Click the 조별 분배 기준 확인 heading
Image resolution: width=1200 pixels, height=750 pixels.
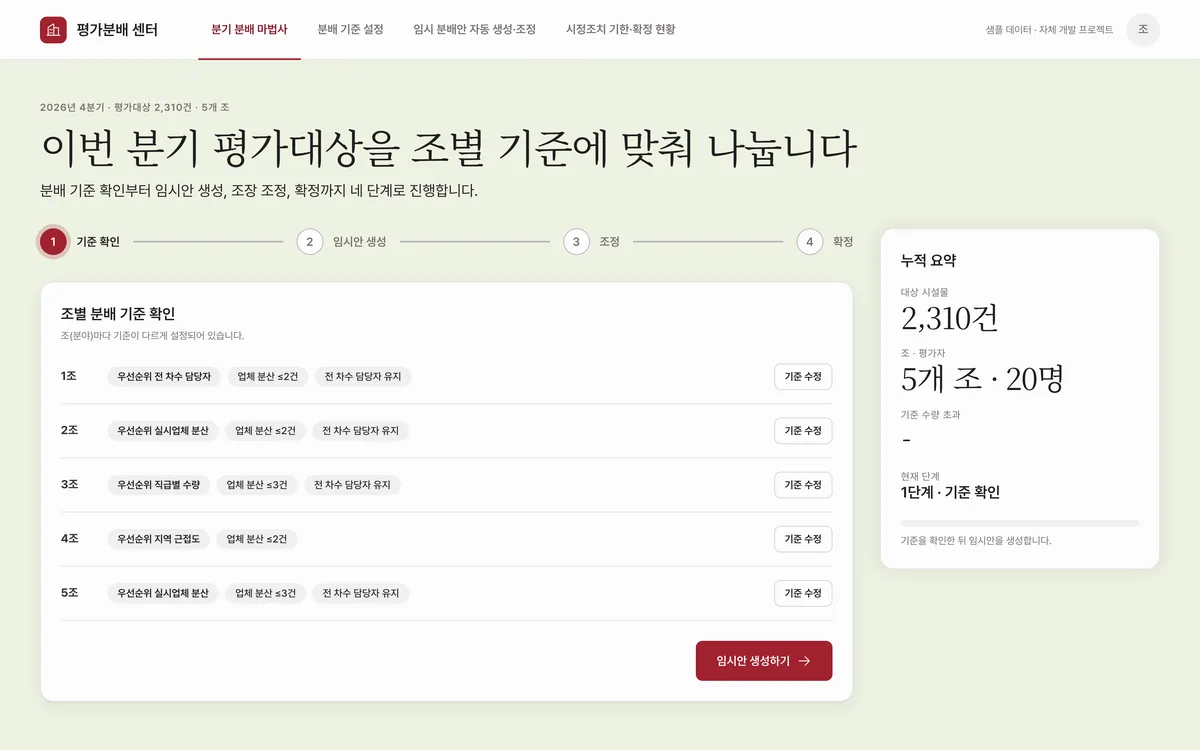point(118,314)
